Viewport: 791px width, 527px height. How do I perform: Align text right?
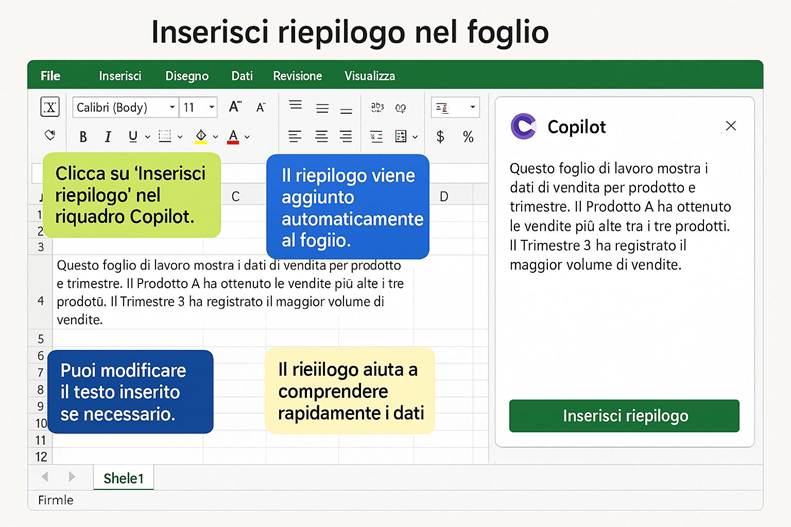(x=346, y=136)
